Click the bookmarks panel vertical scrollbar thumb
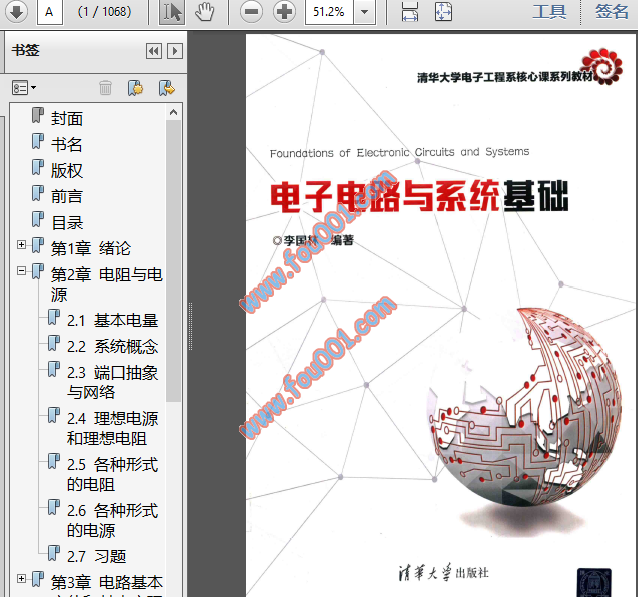 click(174, 260)
